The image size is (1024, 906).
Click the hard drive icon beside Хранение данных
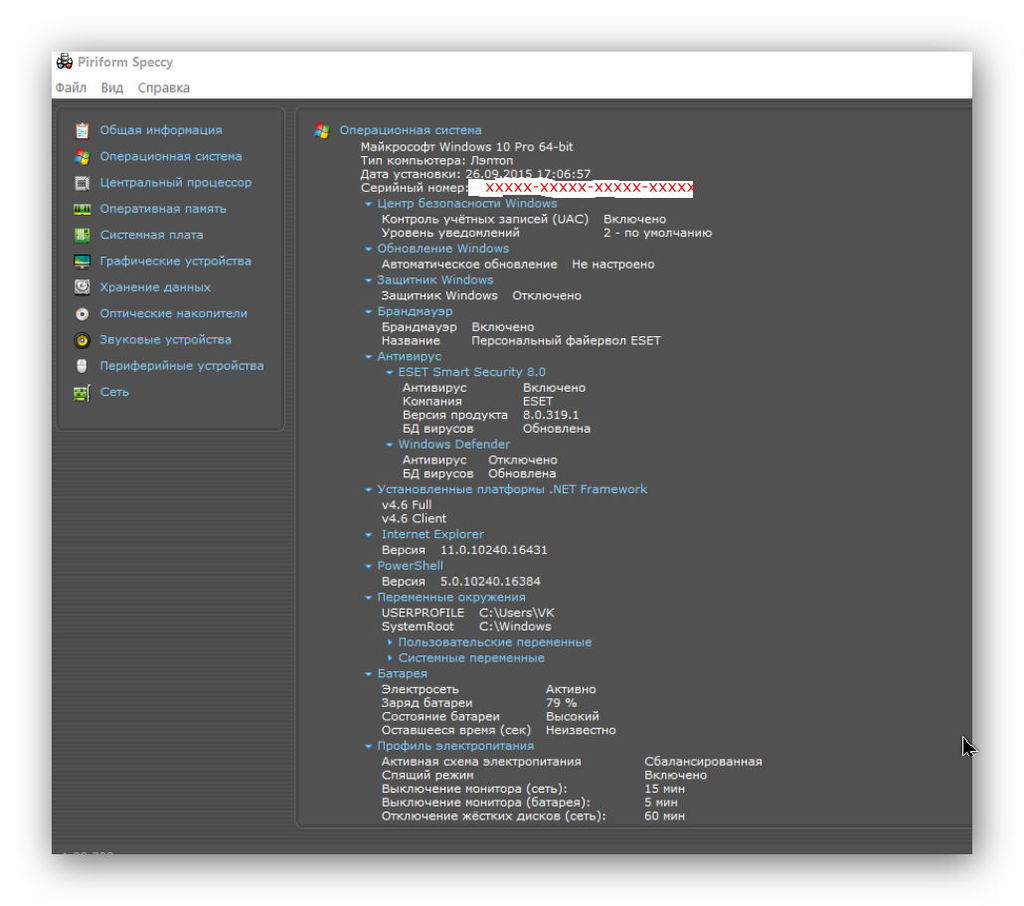click(82, 287)
